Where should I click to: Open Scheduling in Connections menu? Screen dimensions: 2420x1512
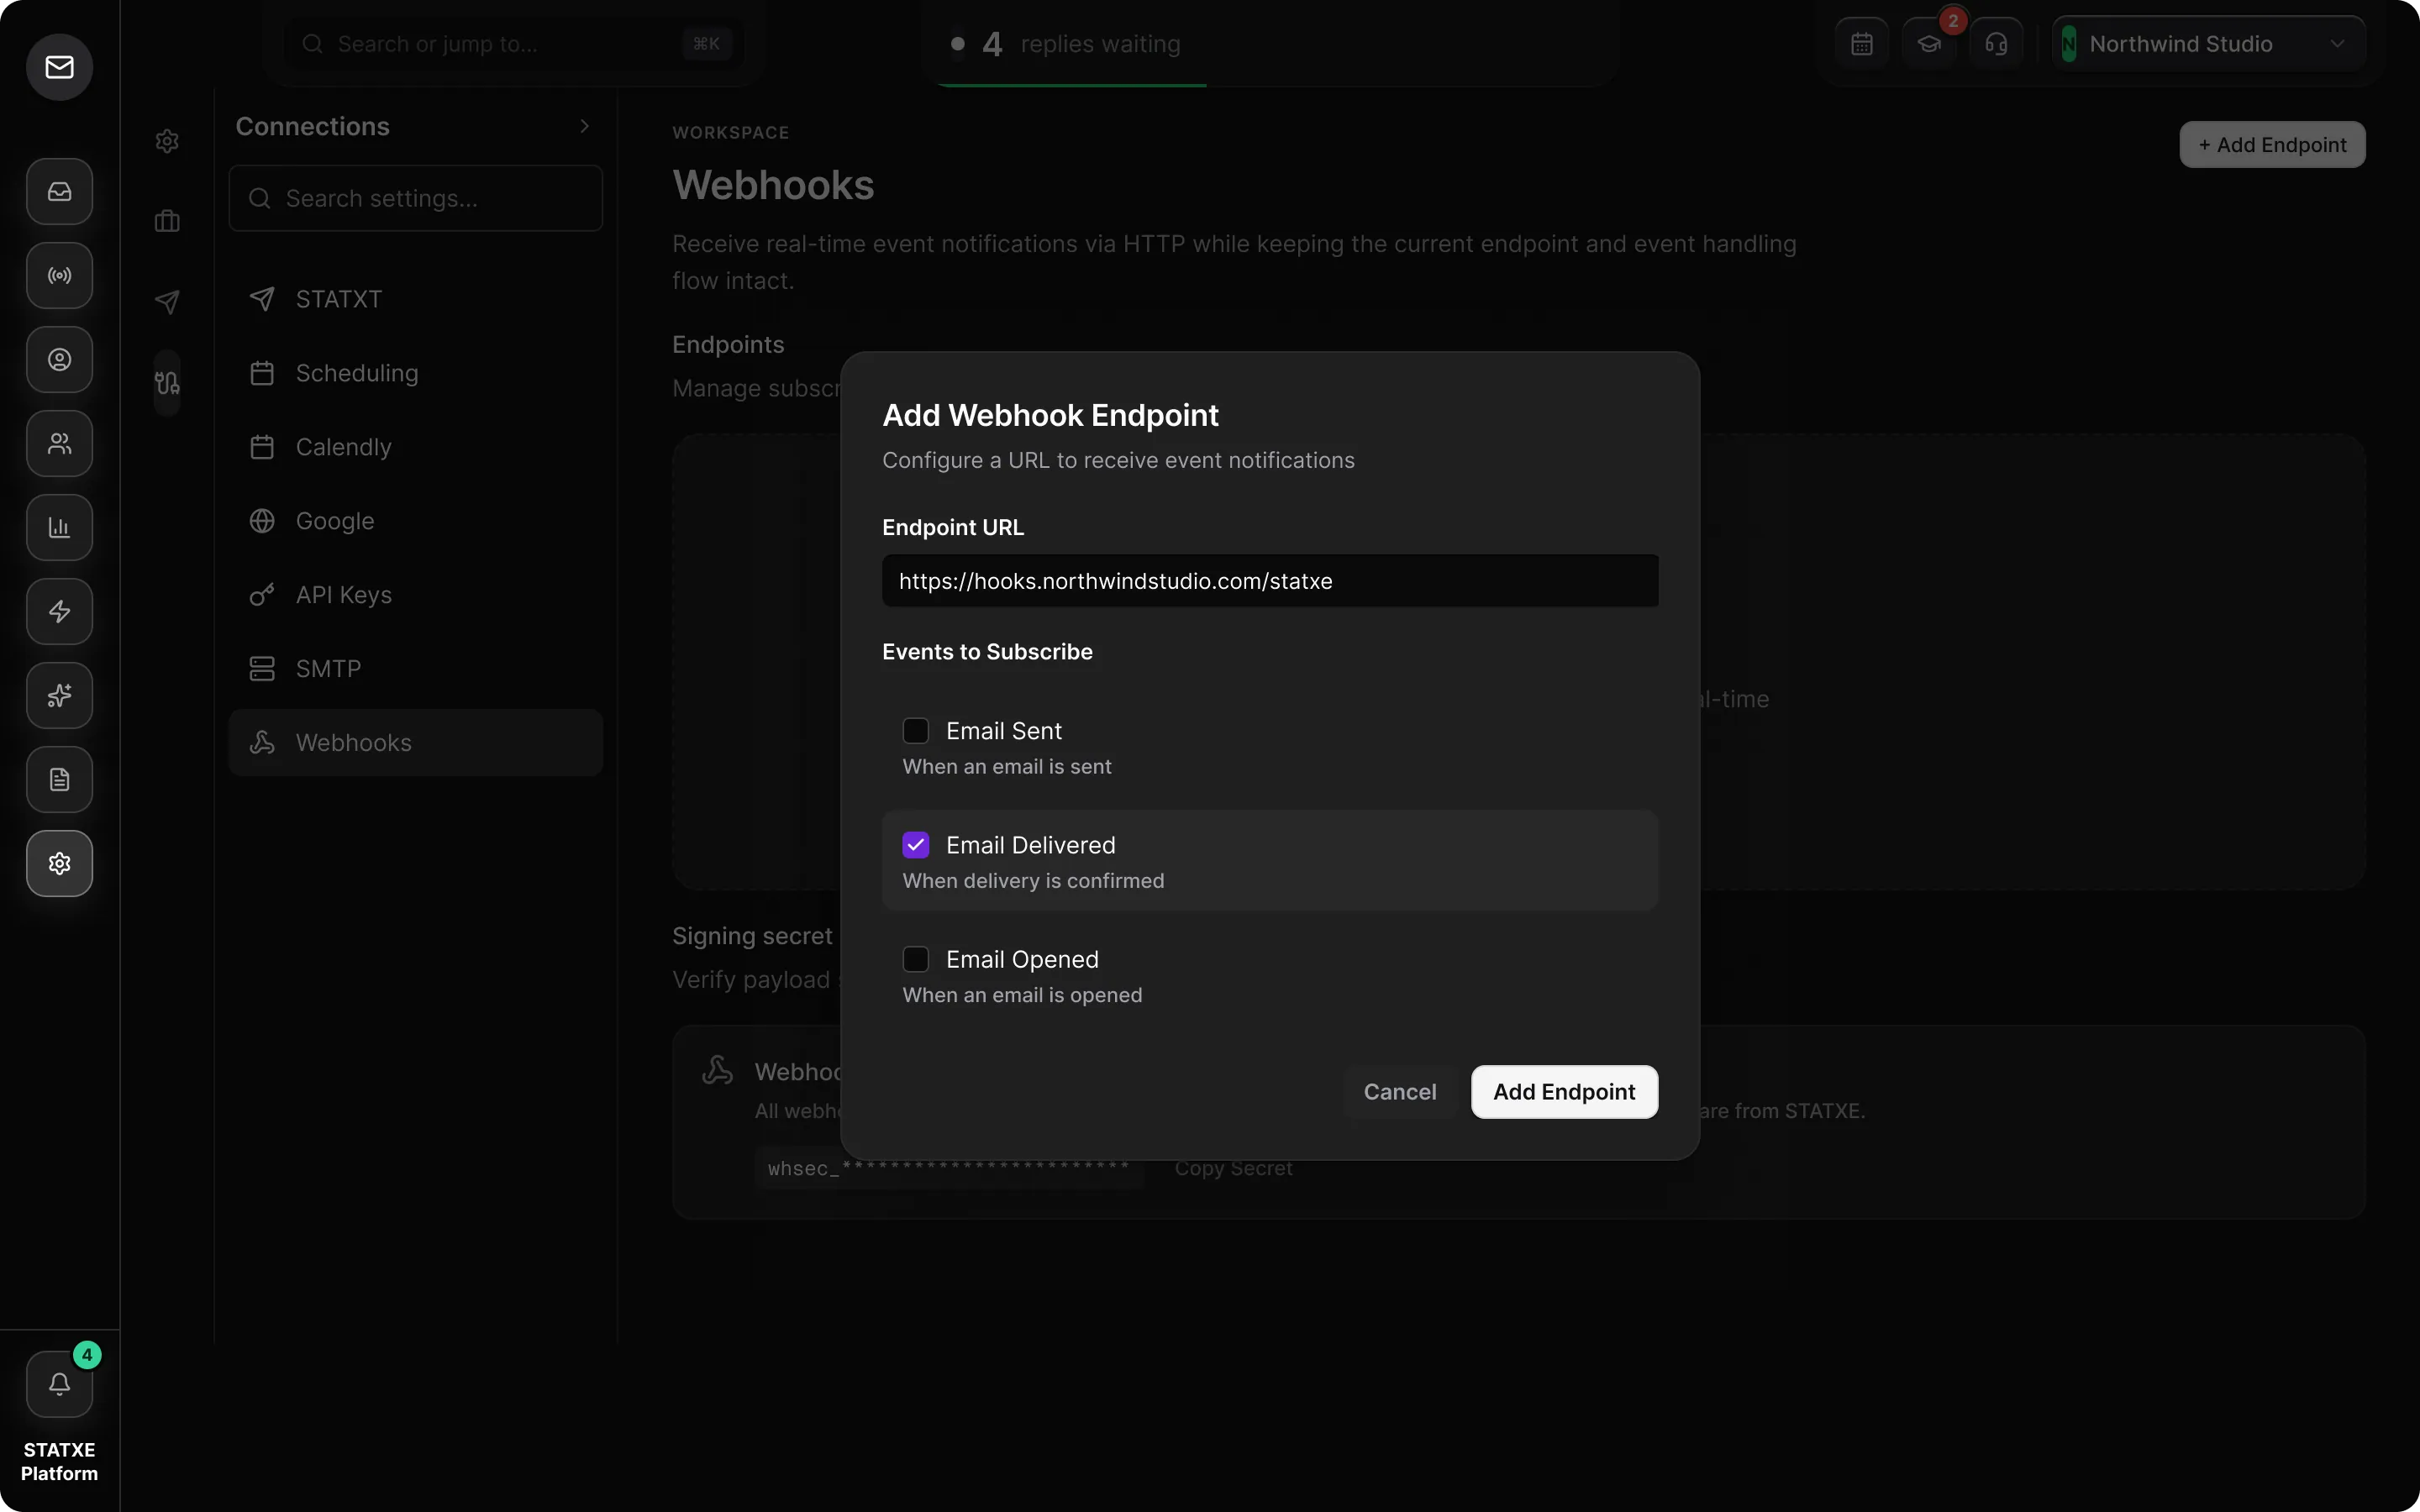tap(416, 373)
